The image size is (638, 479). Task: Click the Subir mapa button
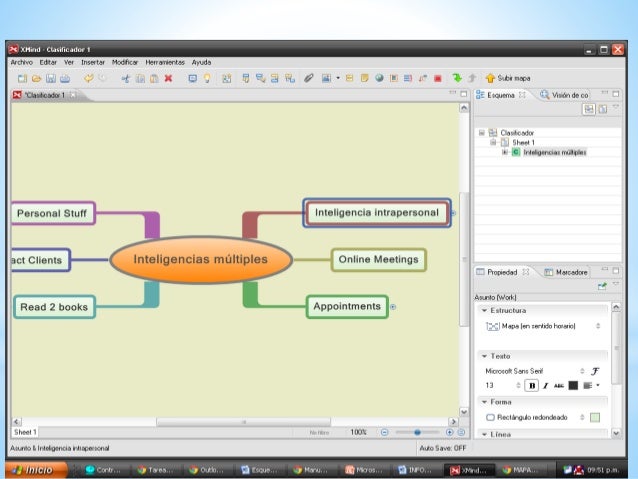507,77
